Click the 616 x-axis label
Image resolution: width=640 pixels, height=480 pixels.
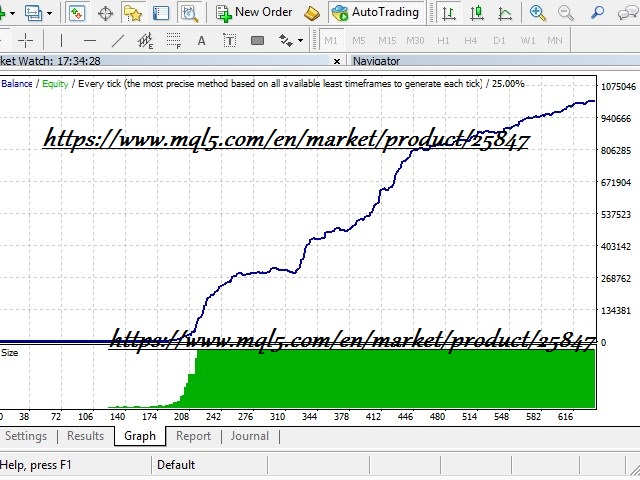coord(565,417)
